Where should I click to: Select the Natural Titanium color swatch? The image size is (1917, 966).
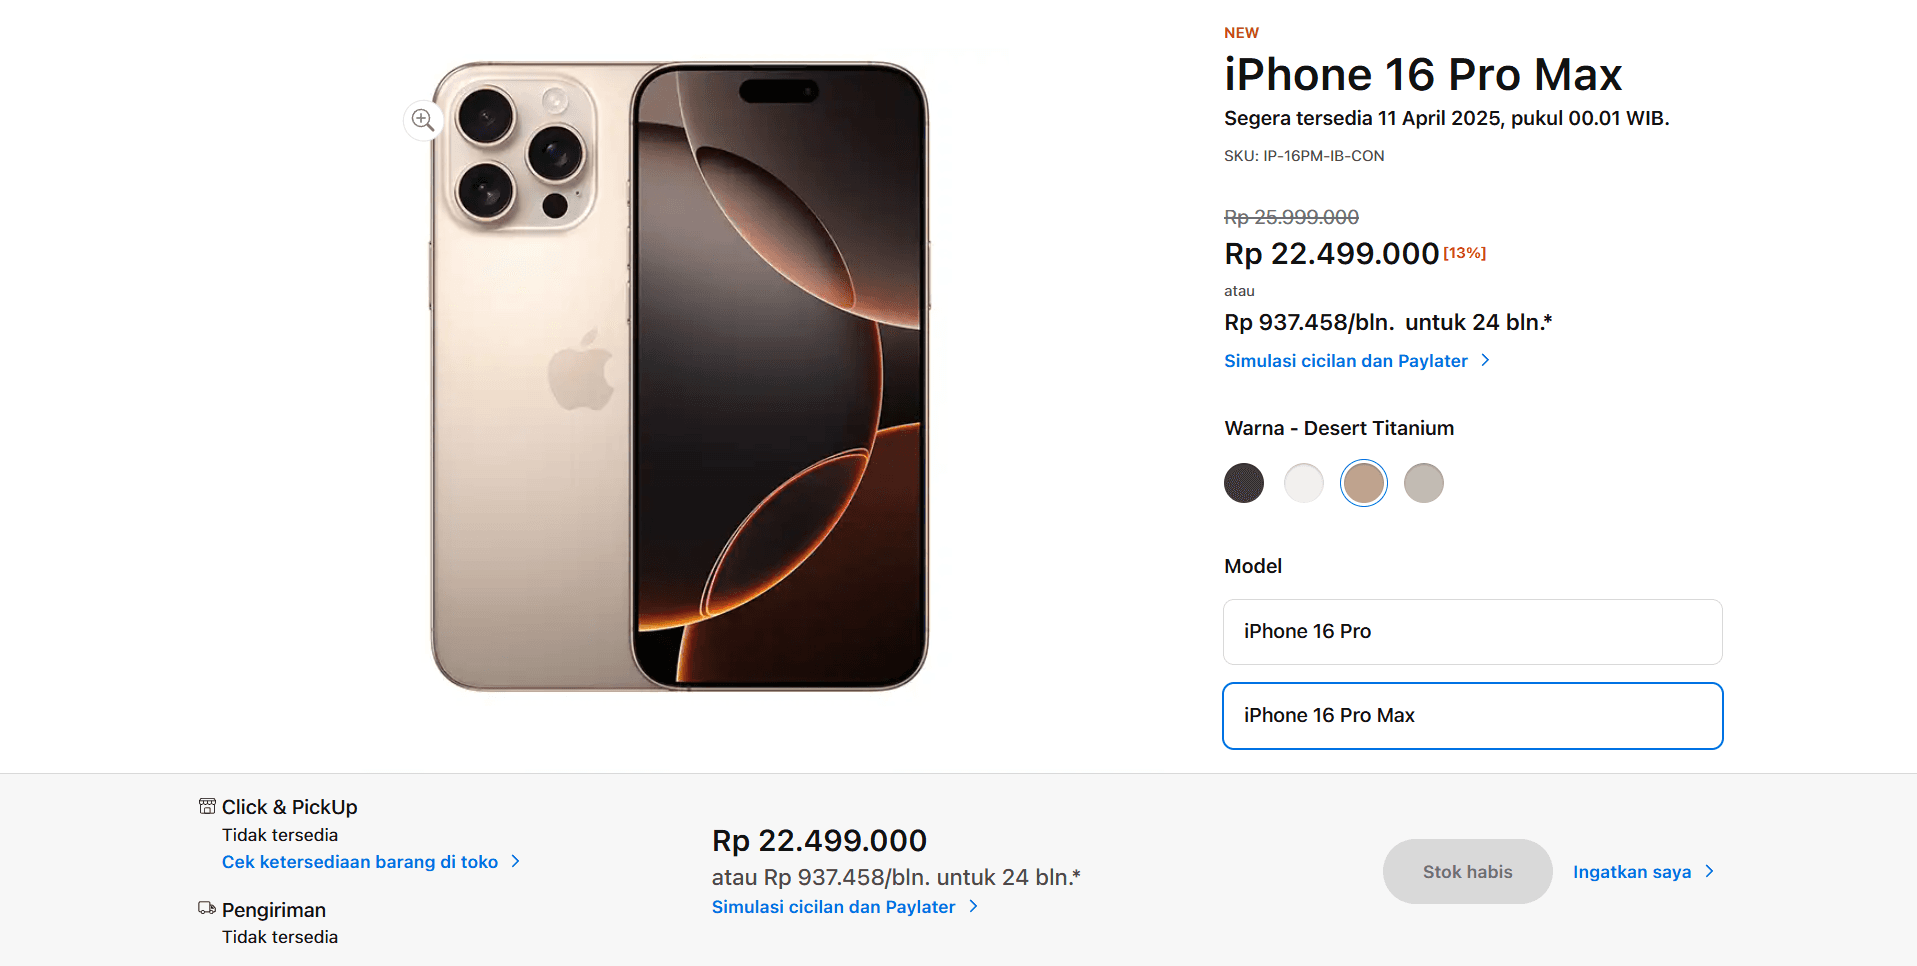click(1423, 482)
